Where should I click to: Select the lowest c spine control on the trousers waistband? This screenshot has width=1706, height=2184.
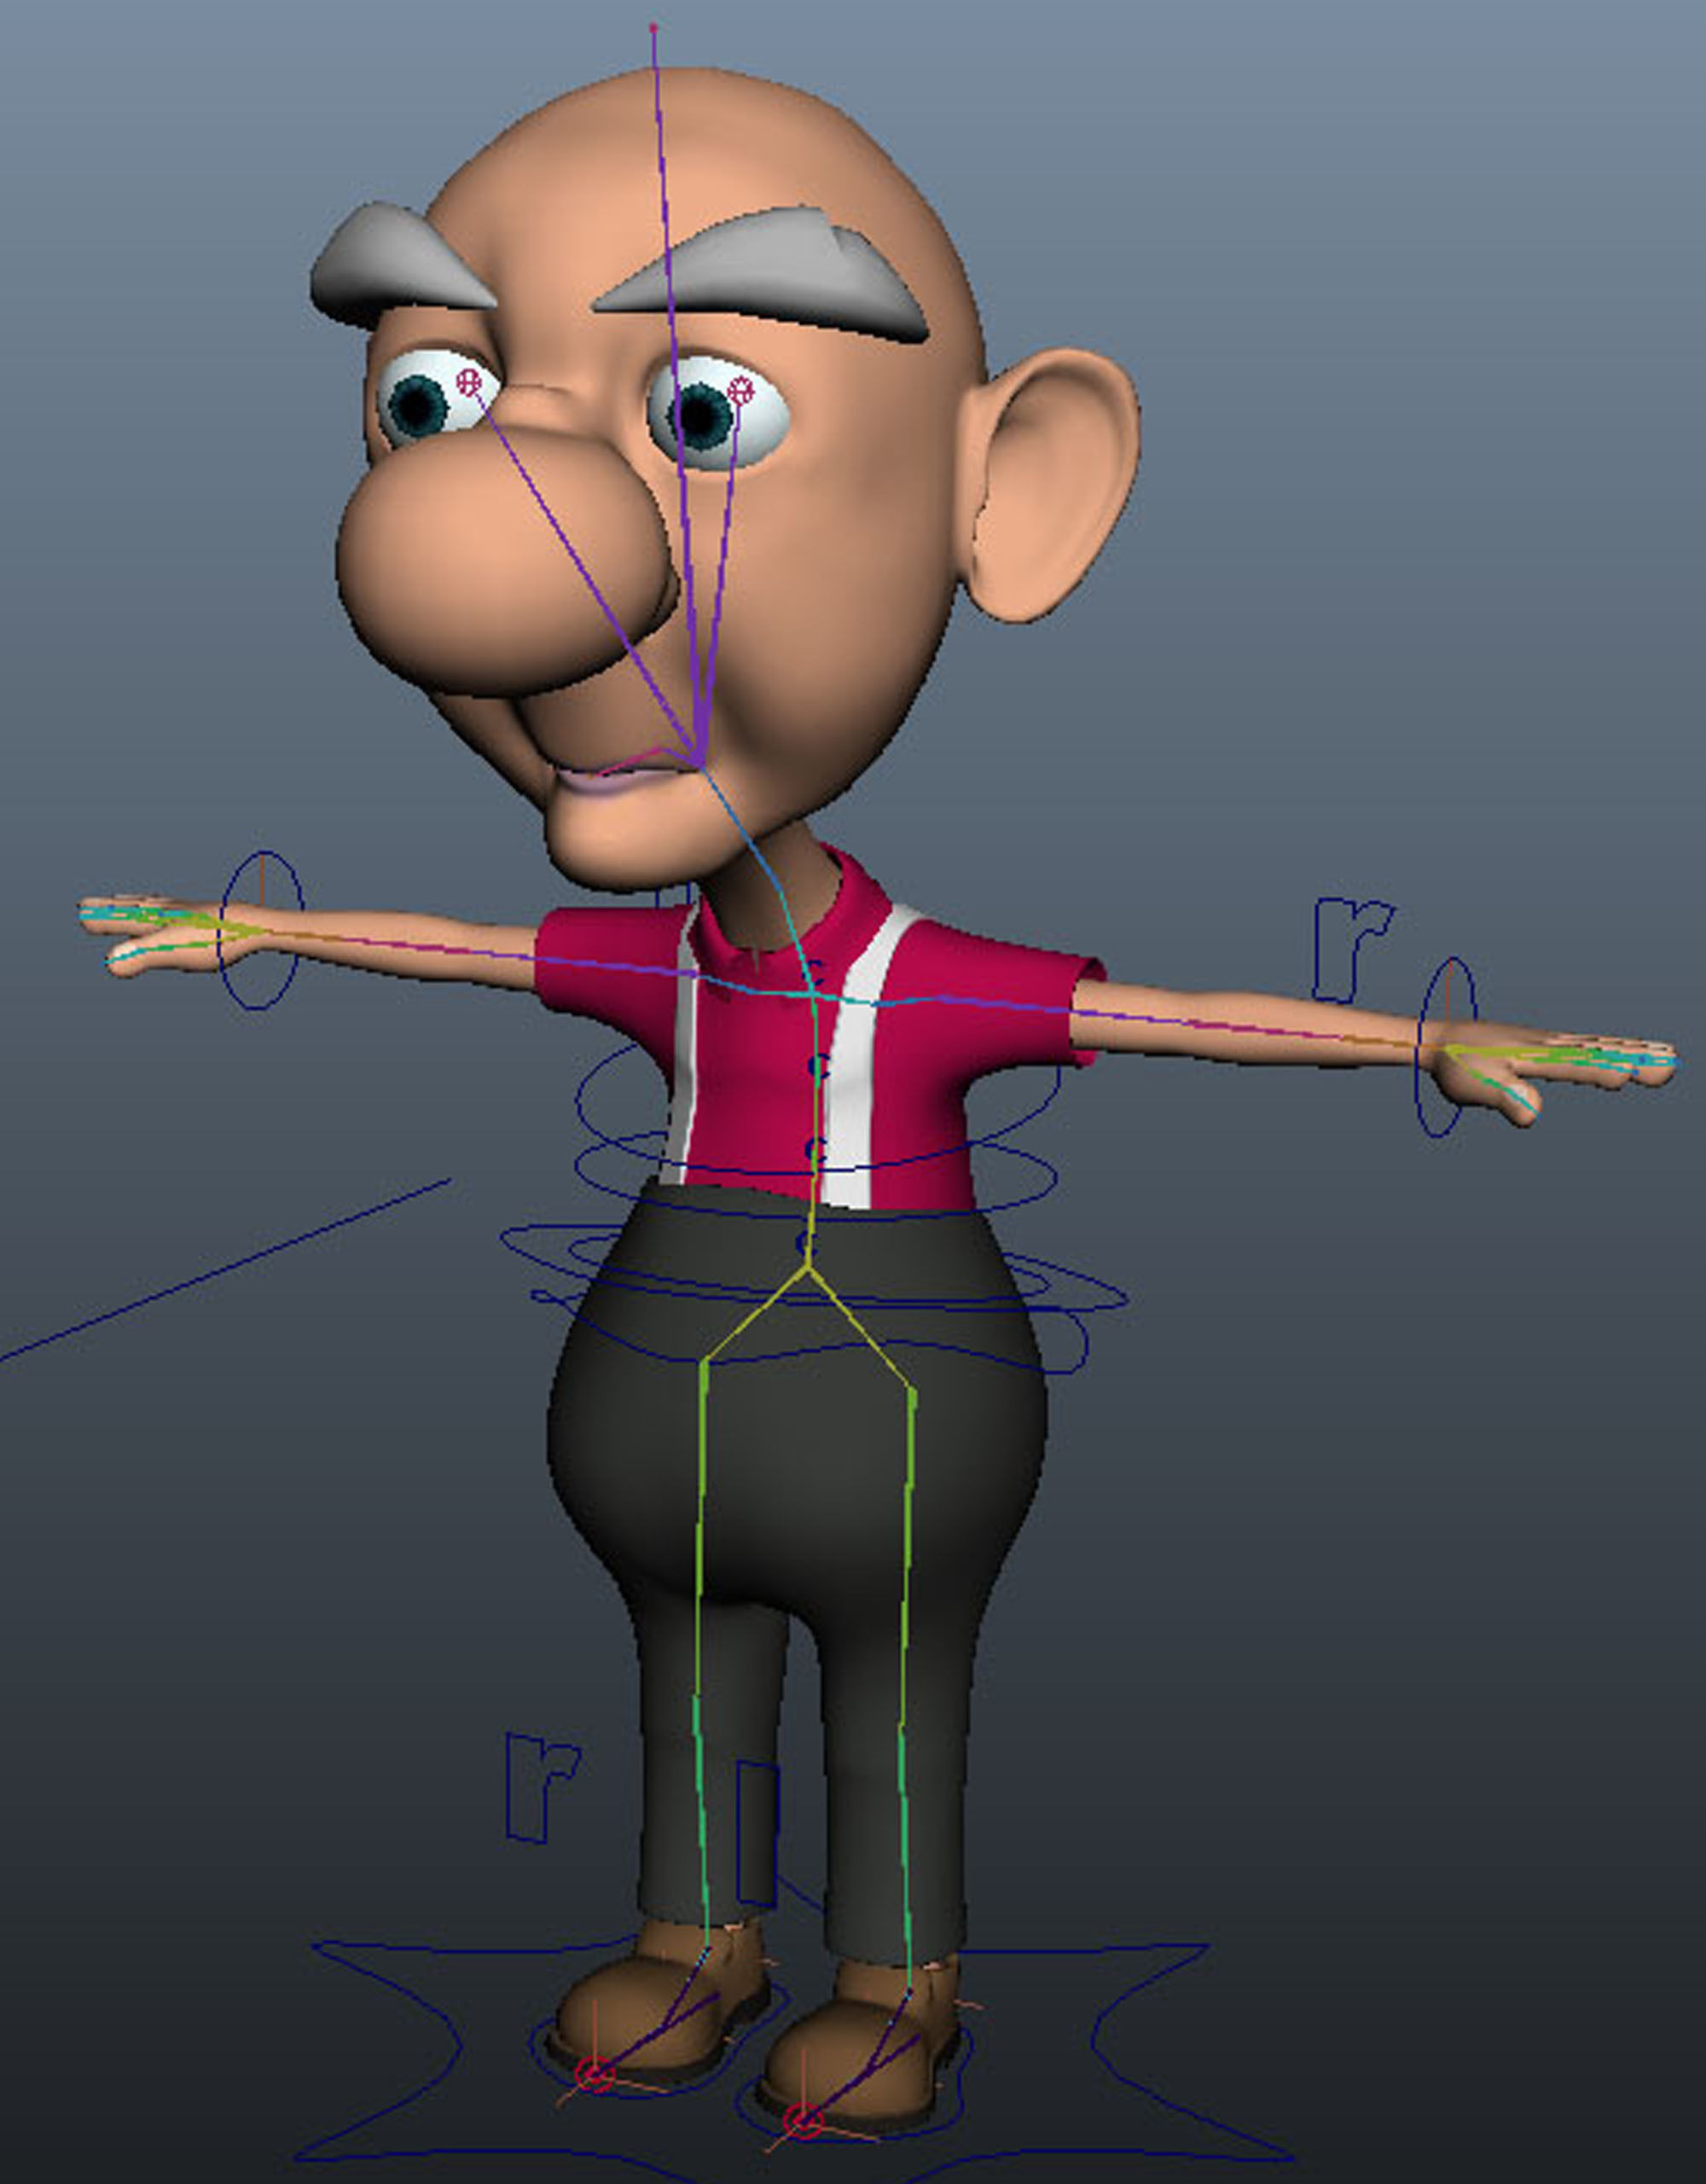[808, 1244]
